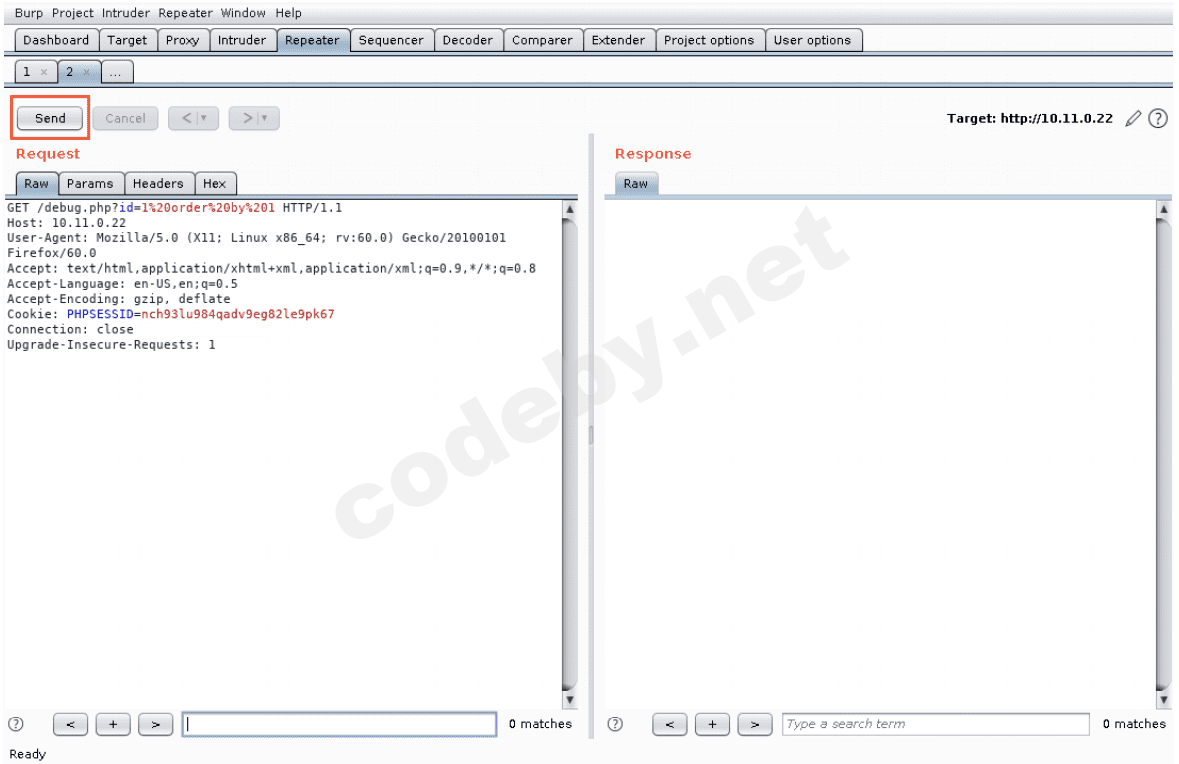Click the PHPSESSID cookie value
This screenshot has width=1179, height=764.
click(x=238, y=314)
